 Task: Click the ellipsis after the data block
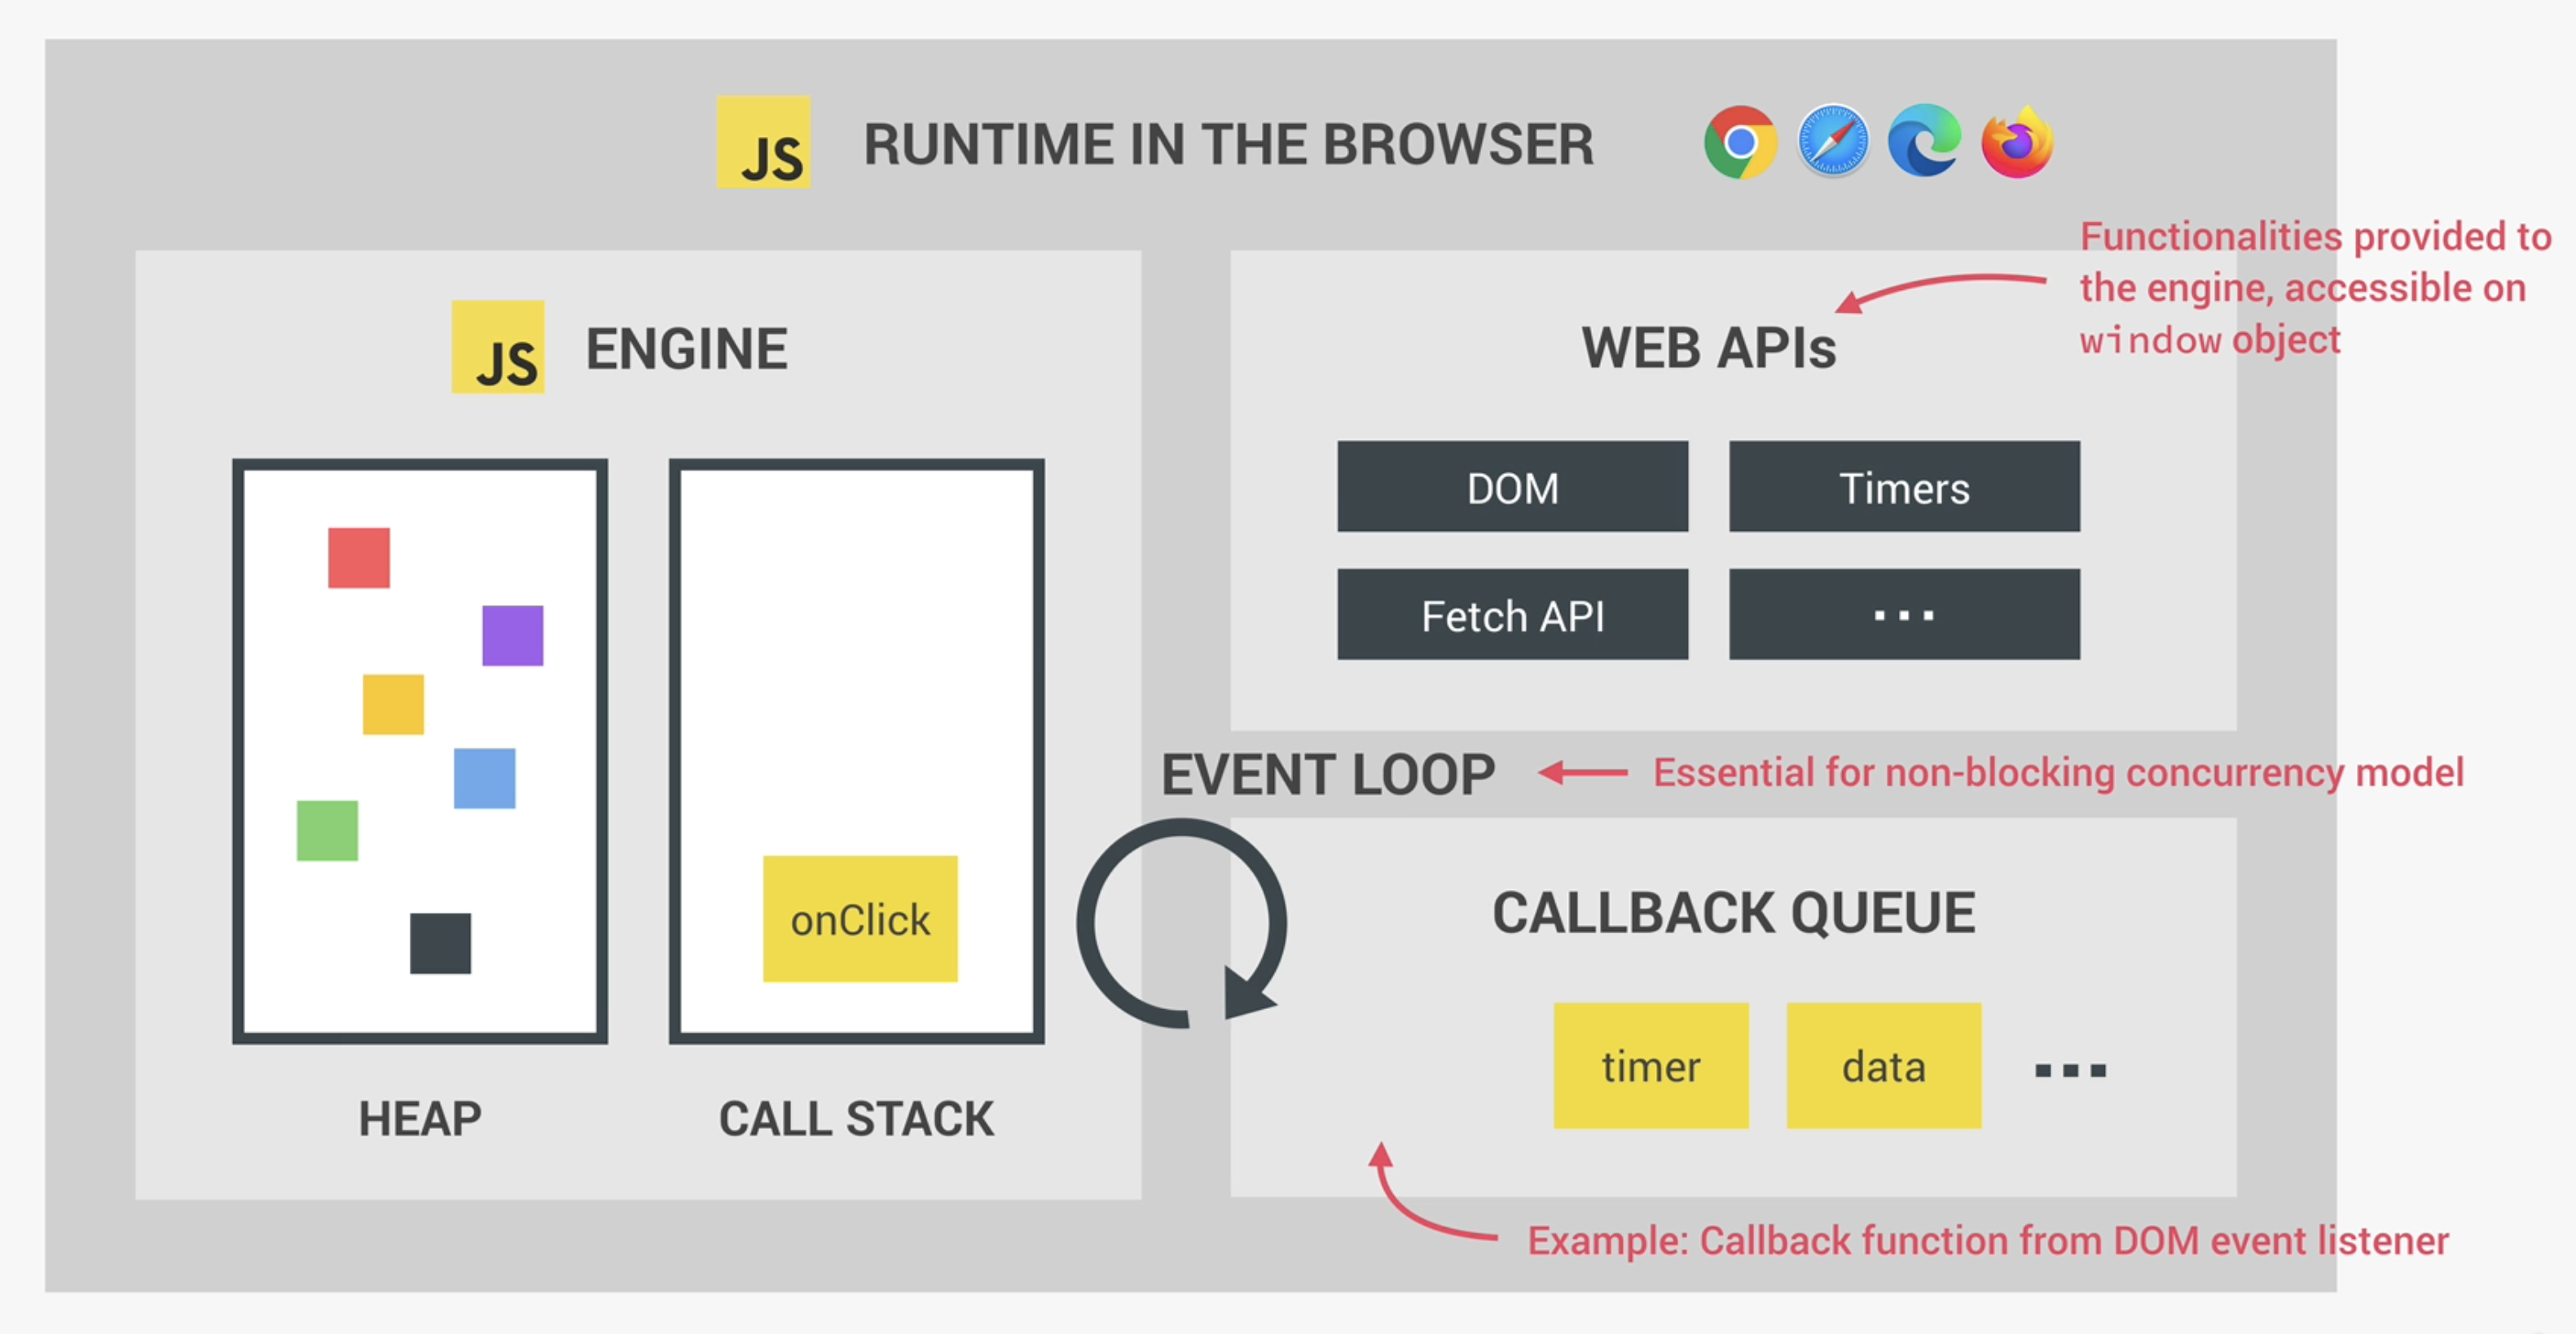coord(2070,1070)
